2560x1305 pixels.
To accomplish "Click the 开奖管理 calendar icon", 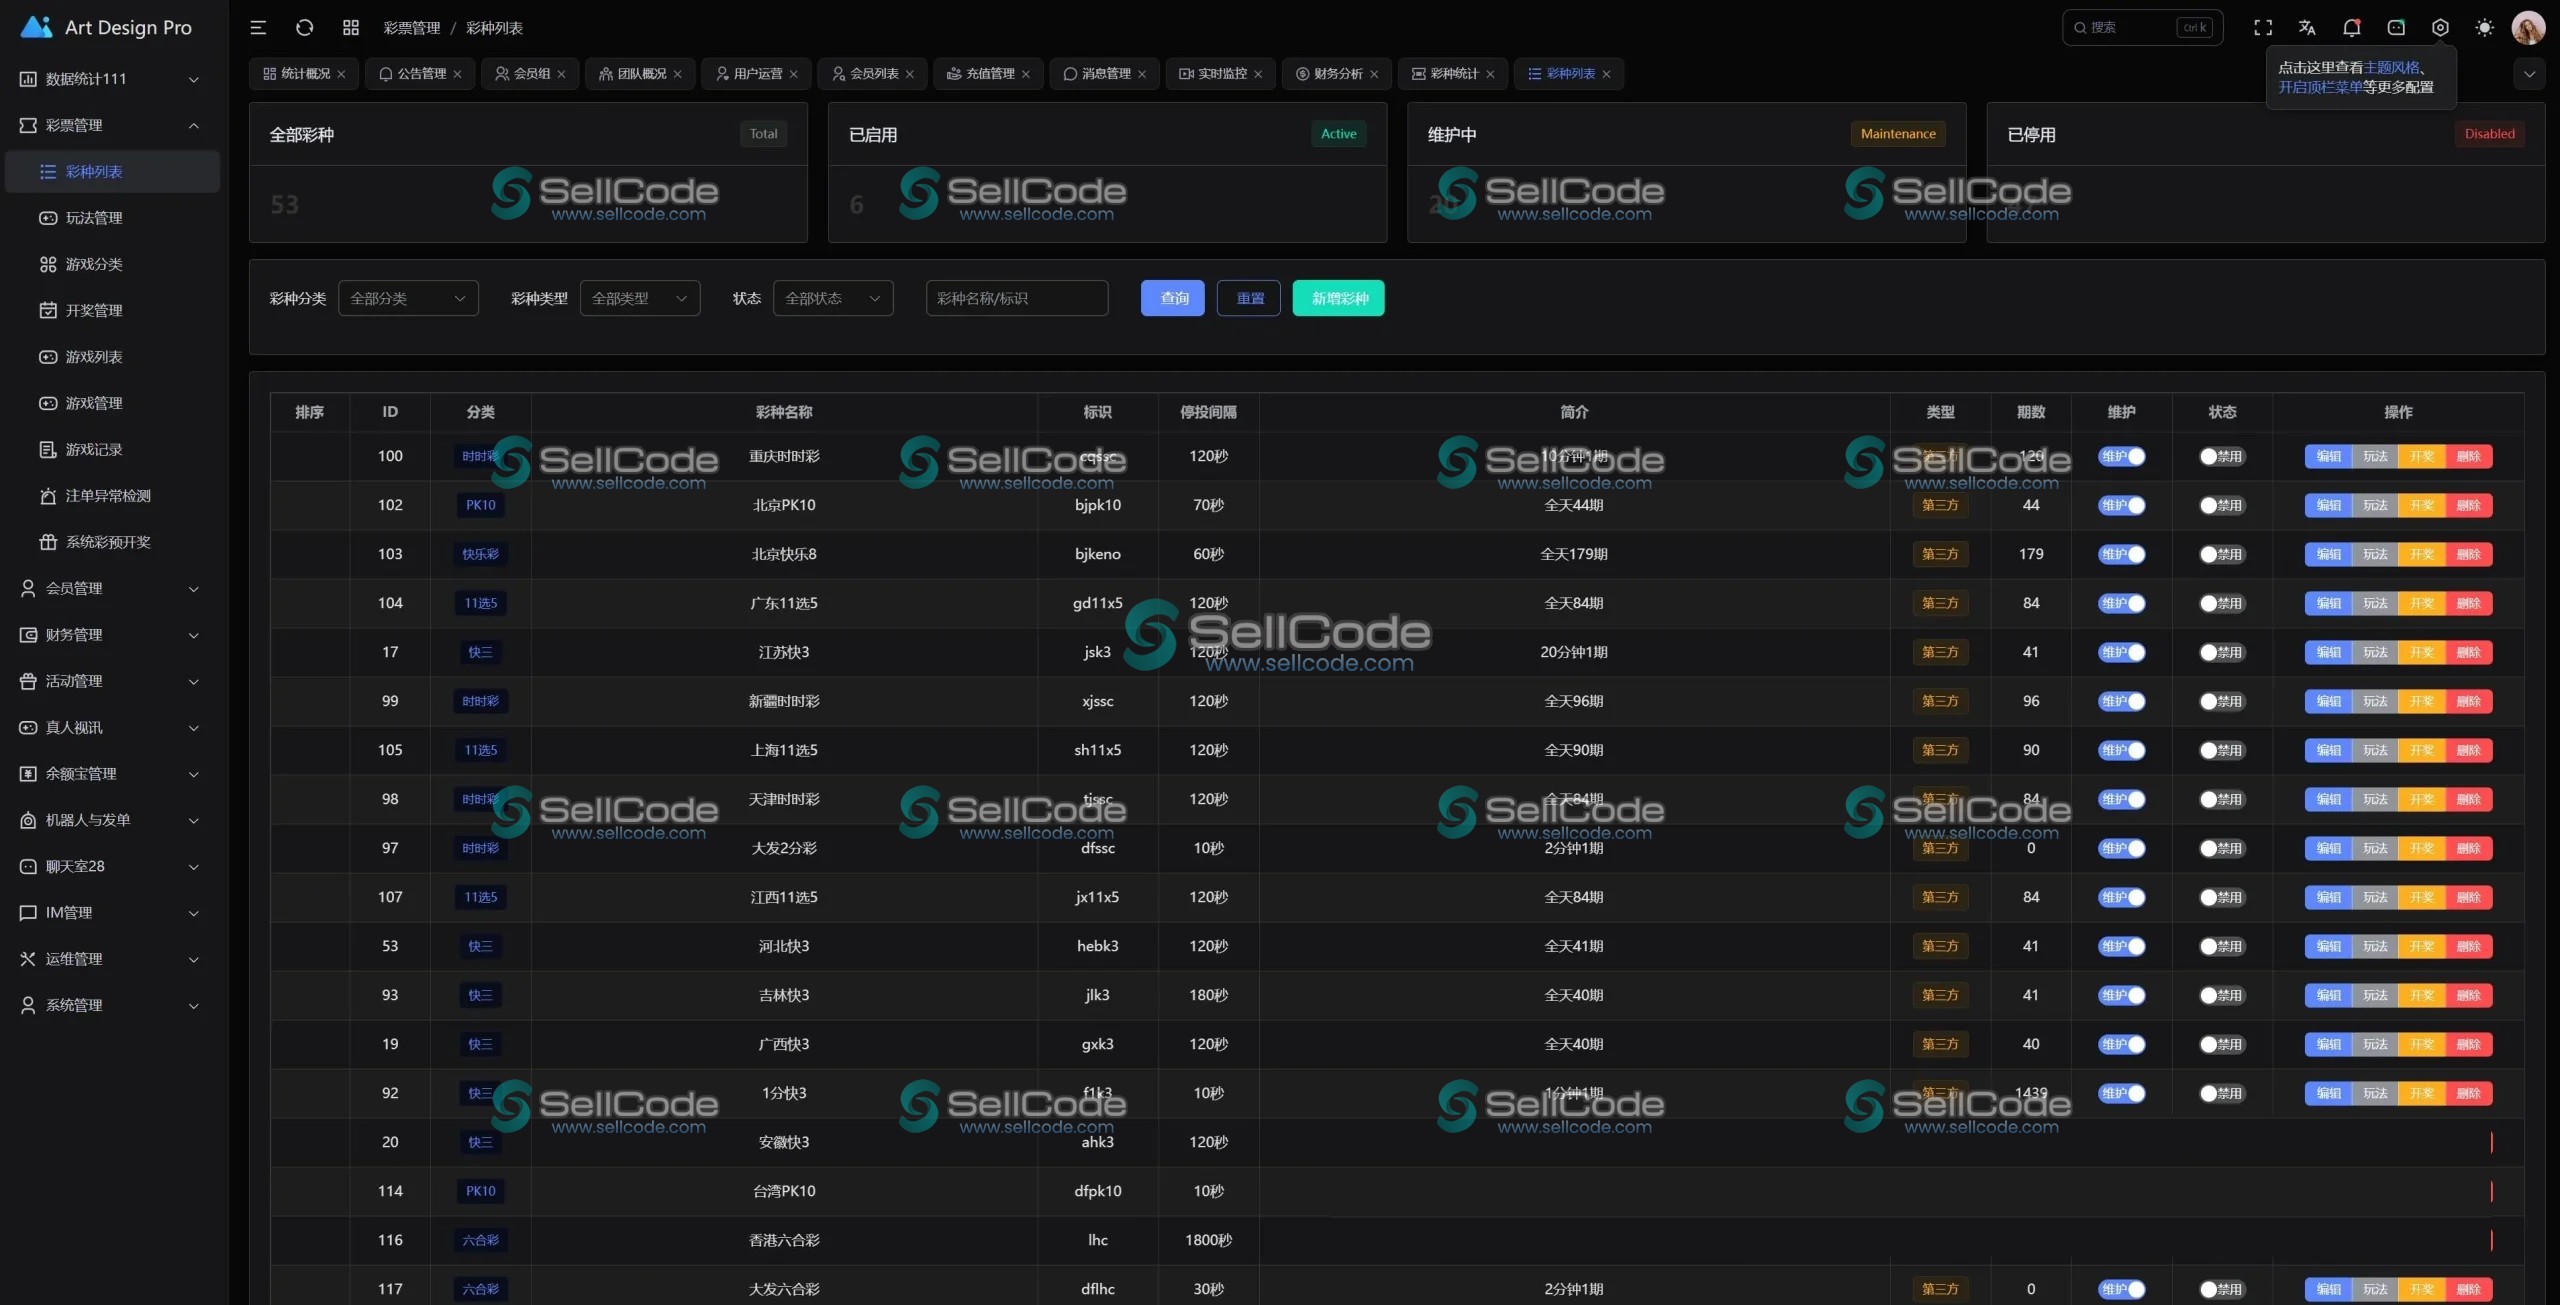I will pos(48,310).
